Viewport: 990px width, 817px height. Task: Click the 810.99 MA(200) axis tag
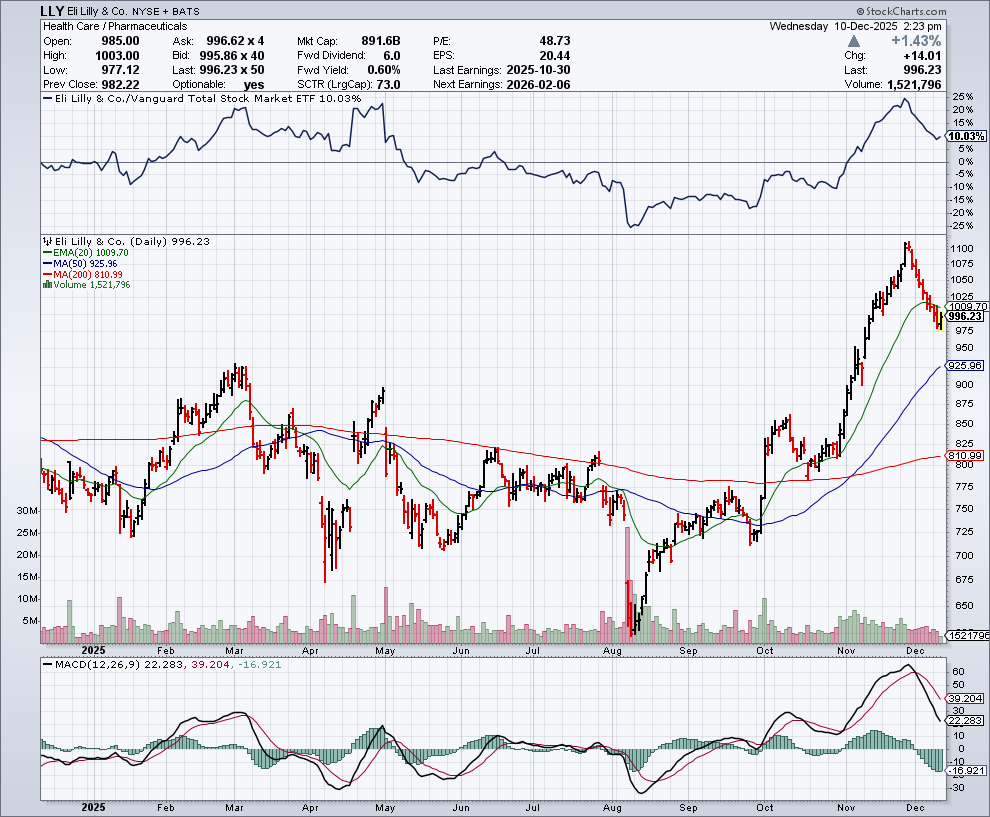(966, 456)
